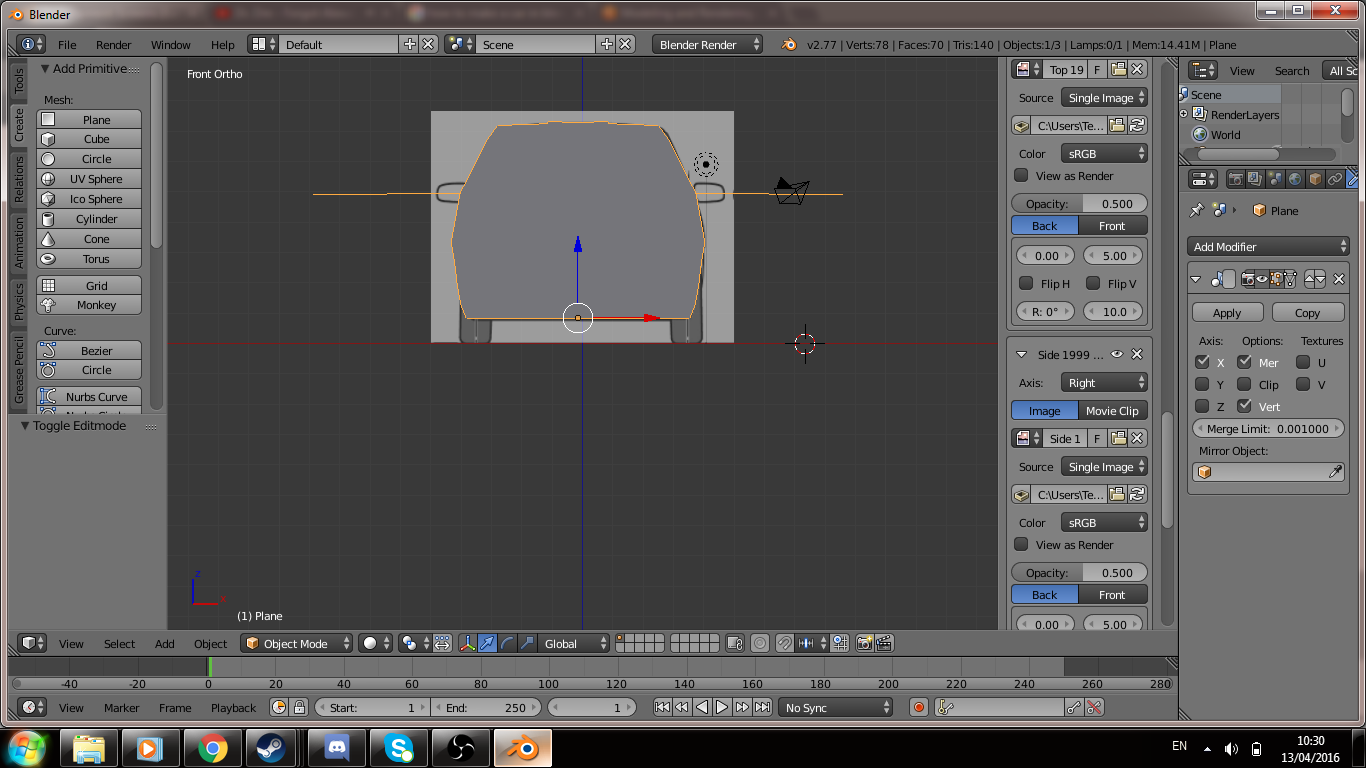Image resolution: width=1366 pixels, height=768 pixels.
Task: Click the OpenGL render image camera icon
Action: click(864, 644)
